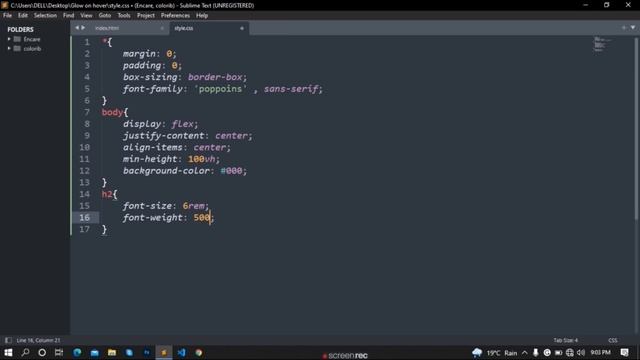
Task: Click the microphone tray icon
Action: (536, 353)
